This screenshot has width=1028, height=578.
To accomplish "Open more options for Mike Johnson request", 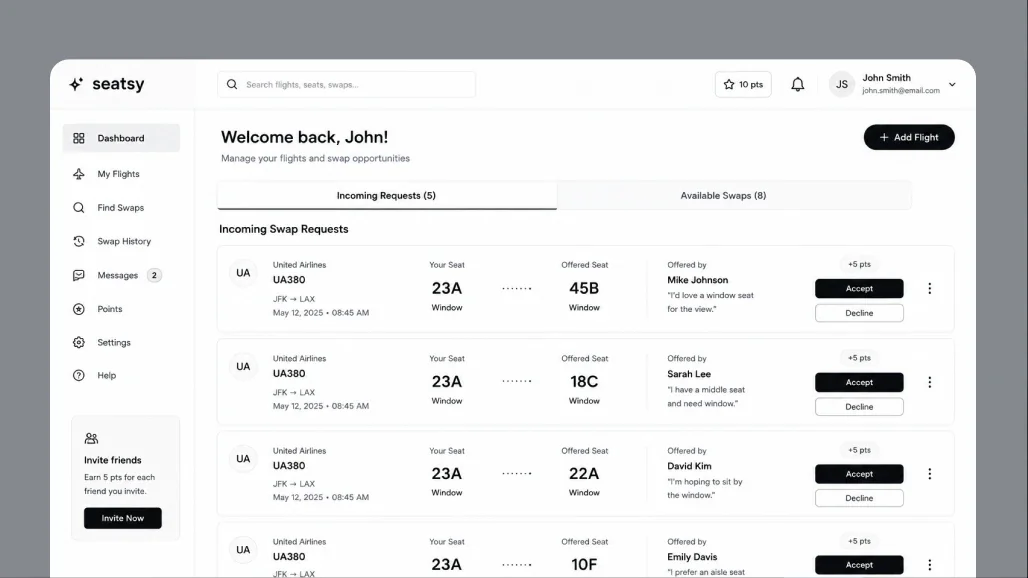I will [929, 288].
